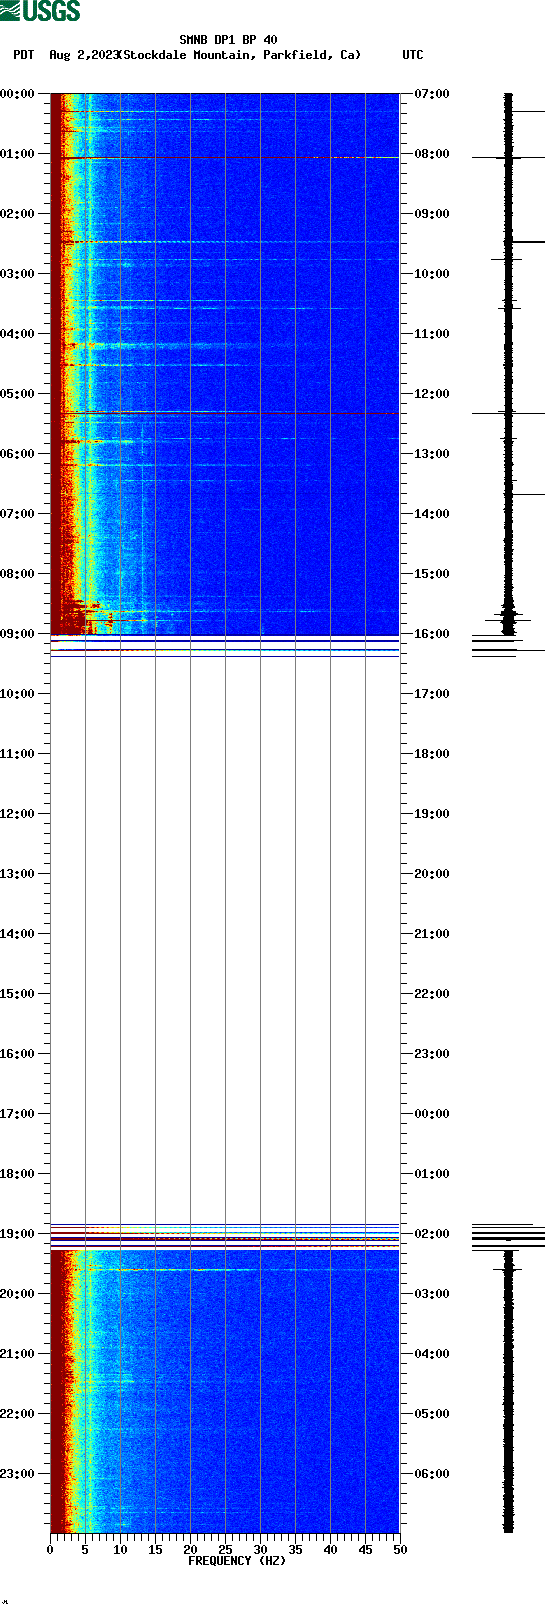Click the 0 Hz frequency tick label
552x1613 pixels.
pos(50,1550)
